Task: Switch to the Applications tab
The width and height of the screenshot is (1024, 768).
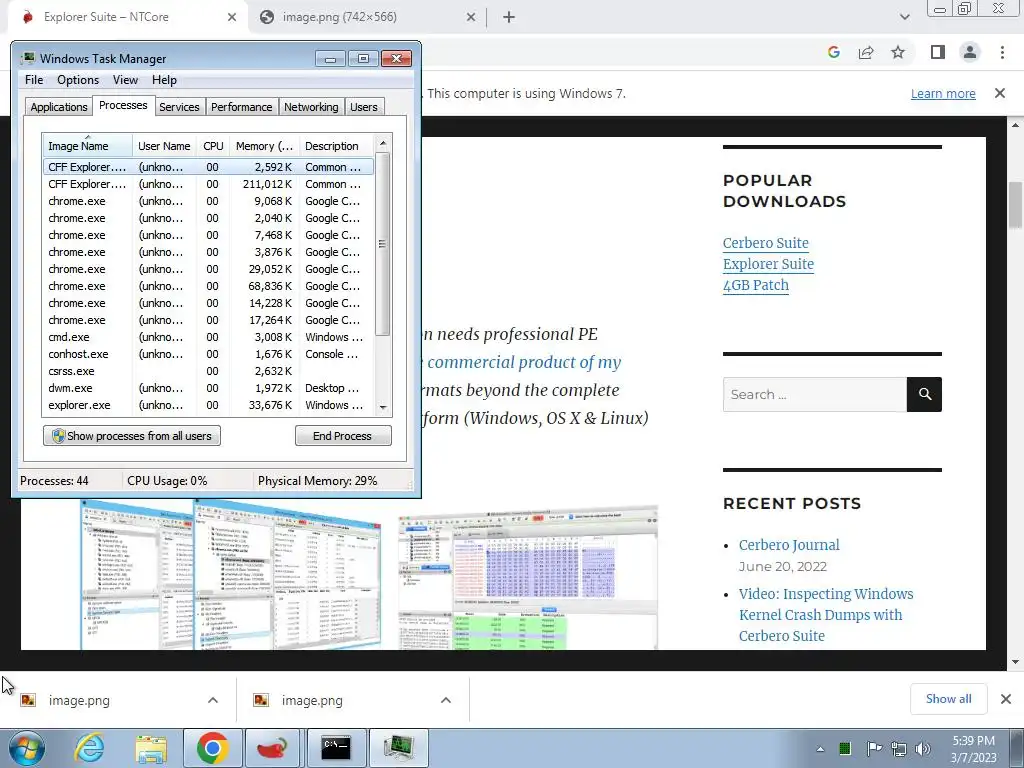Action: 59,107
